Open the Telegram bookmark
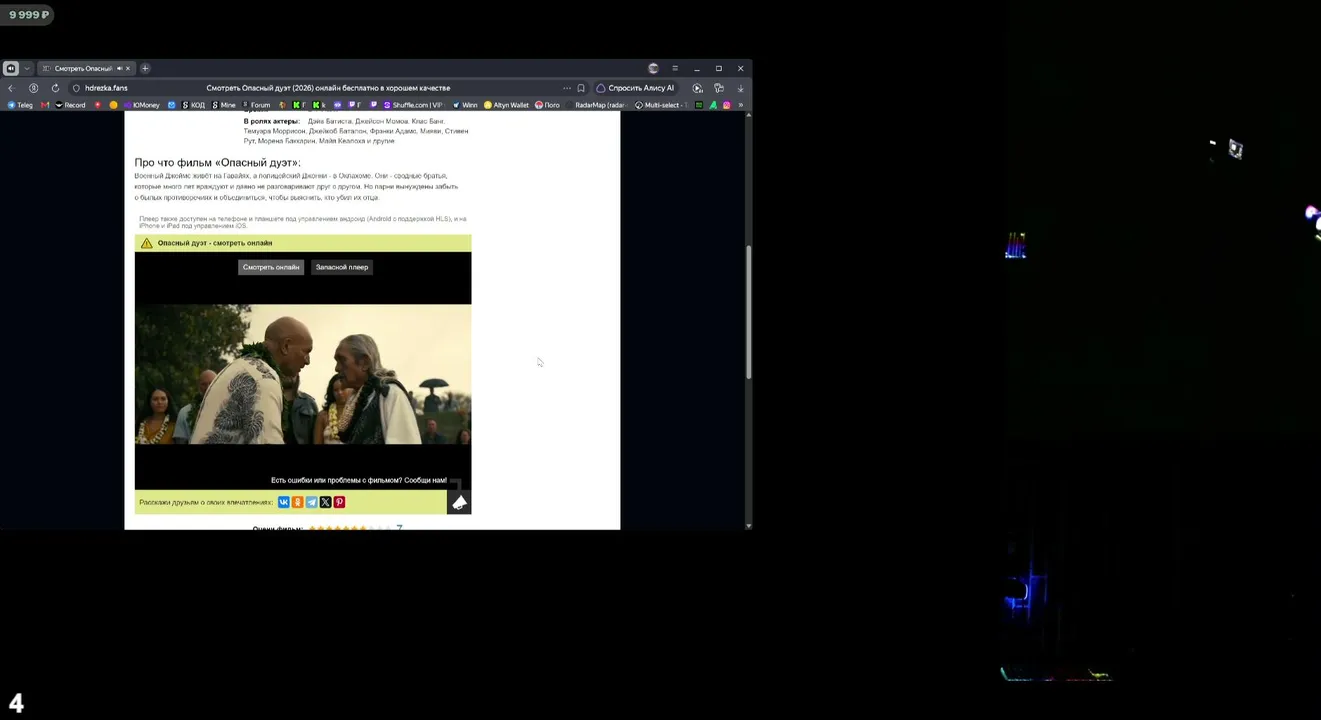The width and height of the screenshot is (1321, 720). pos(21,105)
